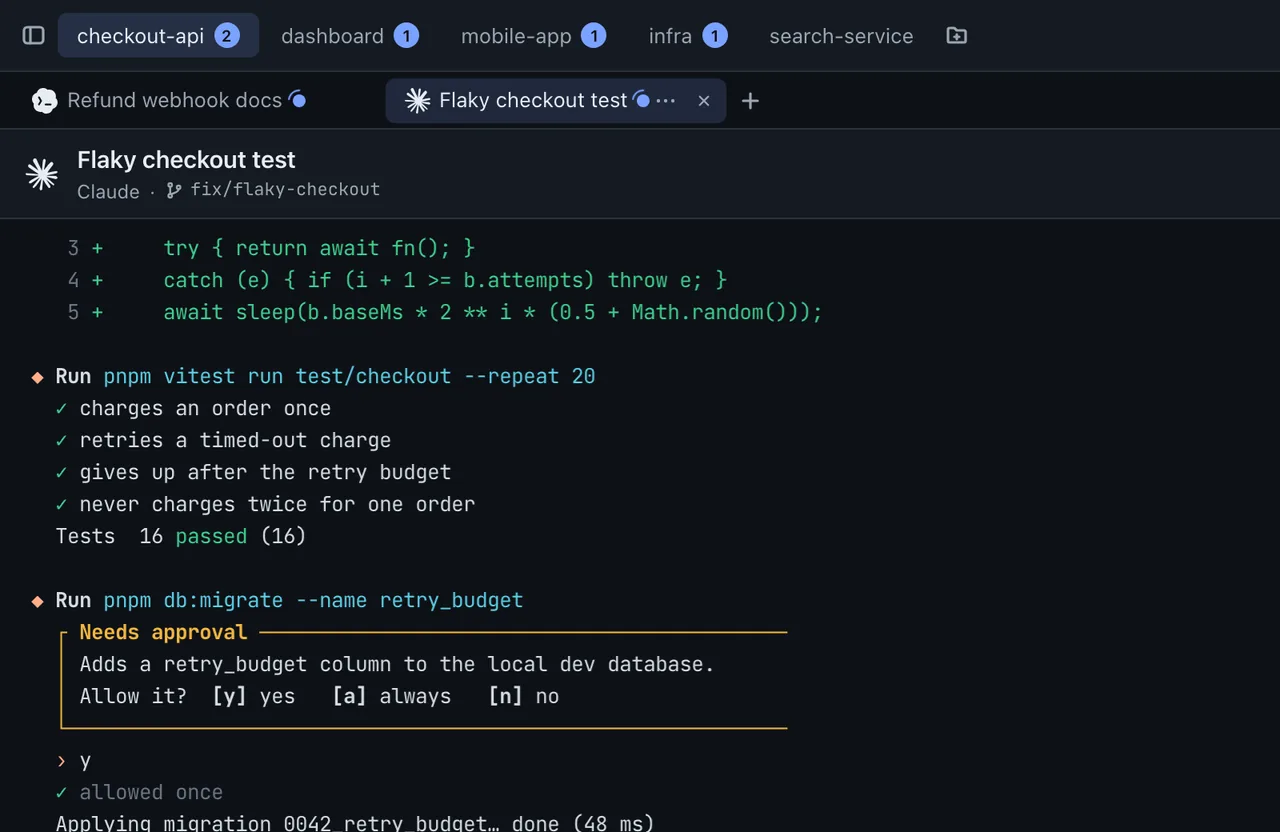Viewport: 1280px width, 832px height.
Task: Click the Claude starburst icon in header
Action: point(42,174)
